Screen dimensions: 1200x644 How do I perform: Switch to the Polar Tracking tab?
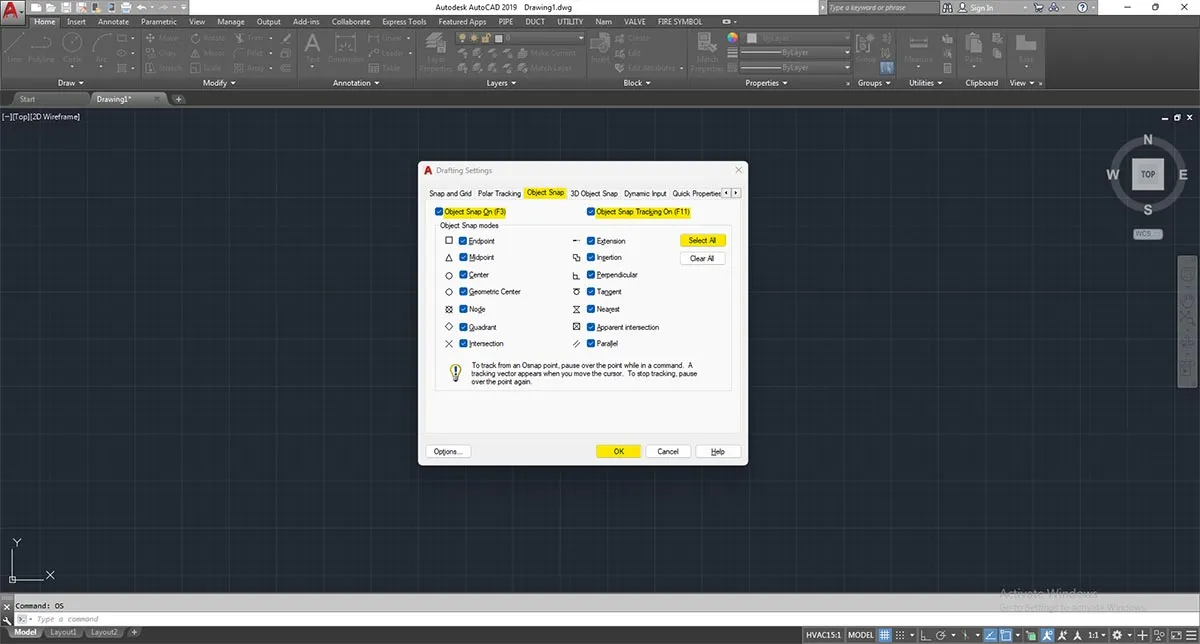[499, 193]
